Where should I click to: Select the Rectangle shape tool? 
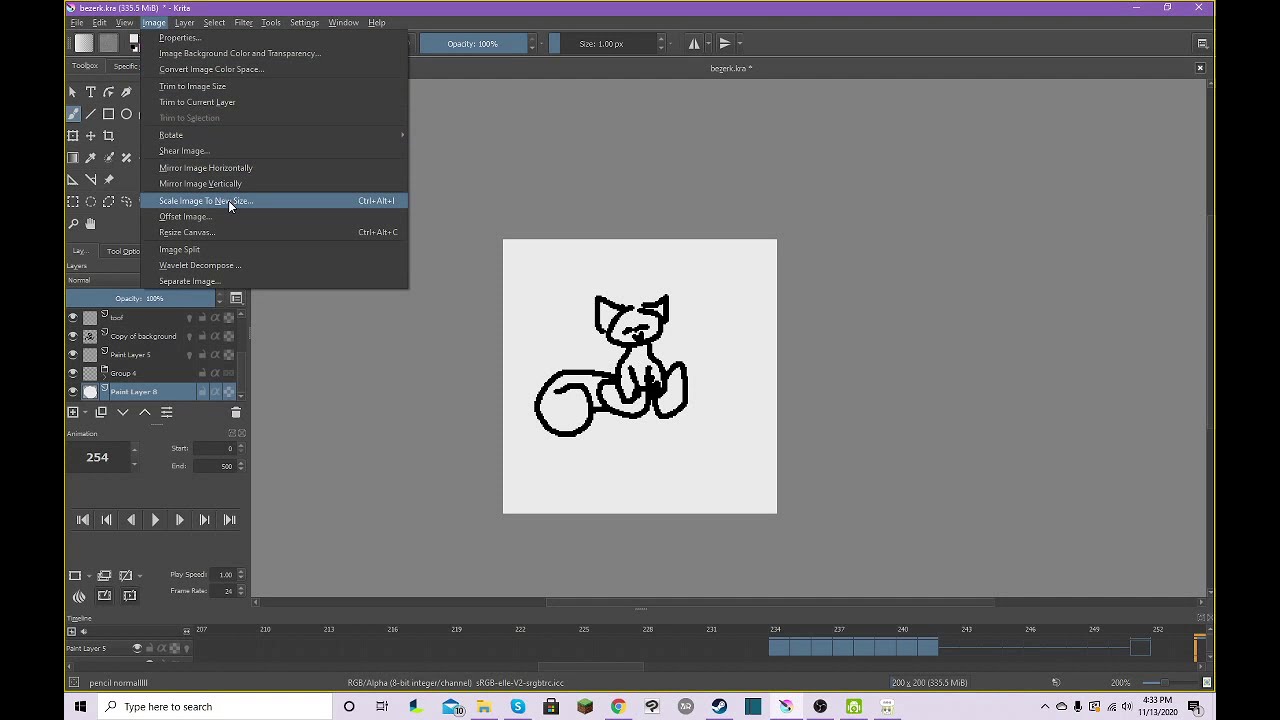point(108,114)
